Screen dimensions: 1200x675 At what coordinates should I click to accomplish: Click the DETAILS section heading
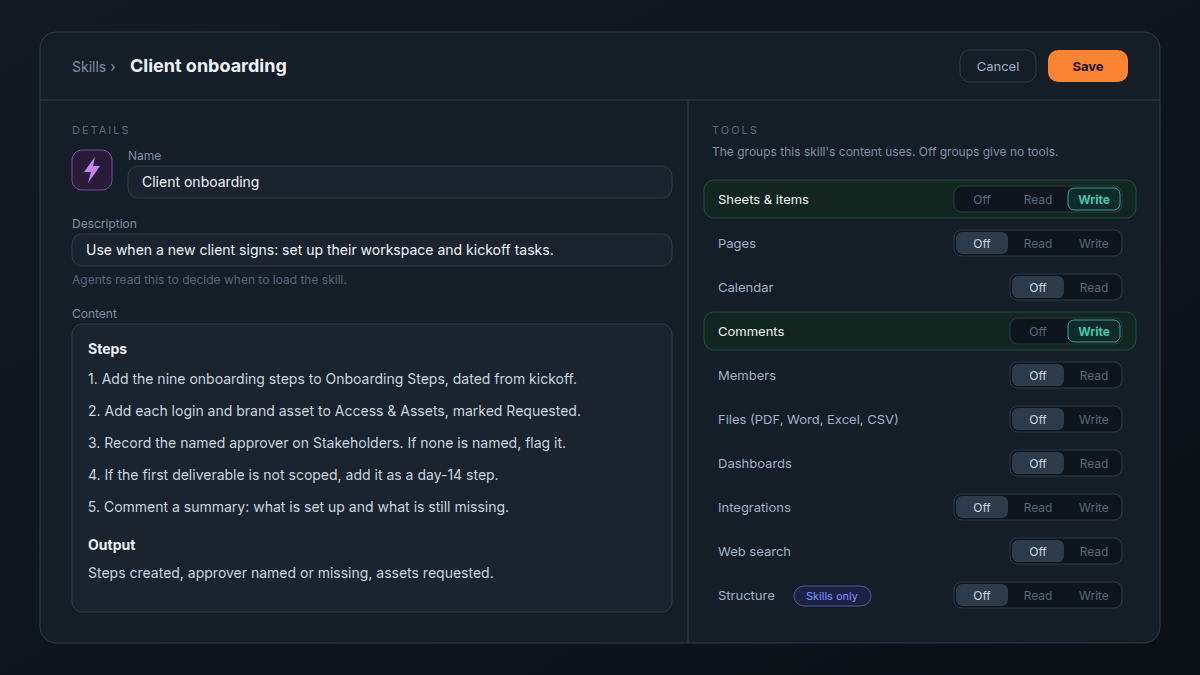(101, 130)
